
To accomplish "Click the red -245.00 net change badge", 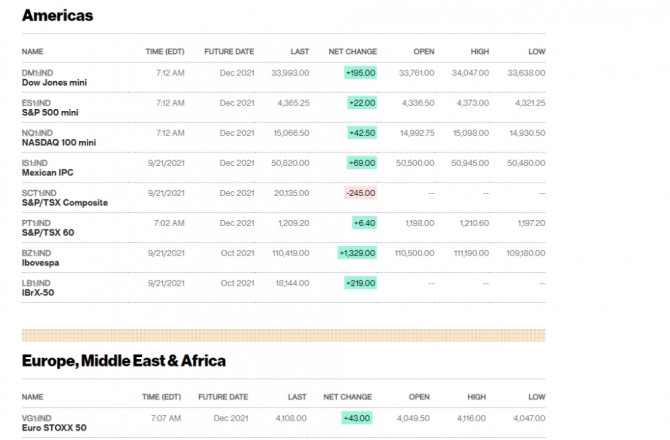I will pos(360,193).
